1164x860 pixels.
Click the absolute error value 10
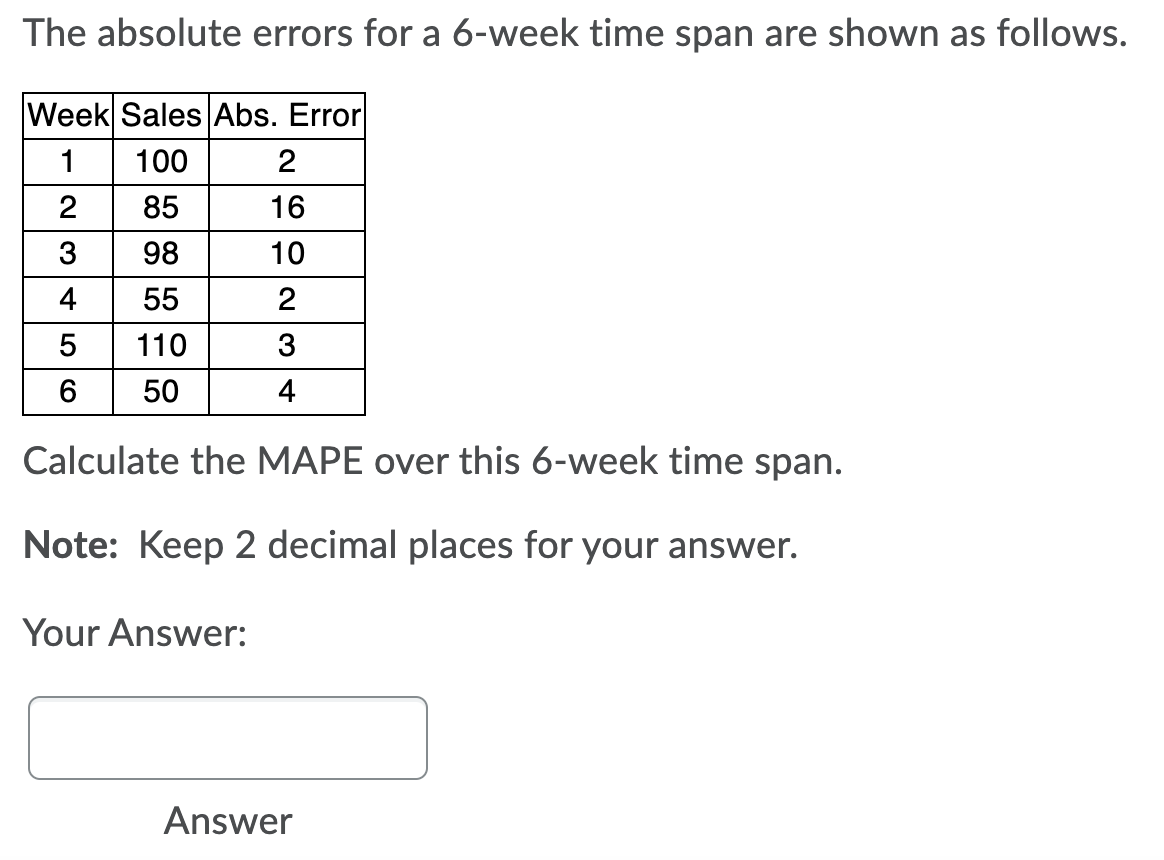[285, 253]
